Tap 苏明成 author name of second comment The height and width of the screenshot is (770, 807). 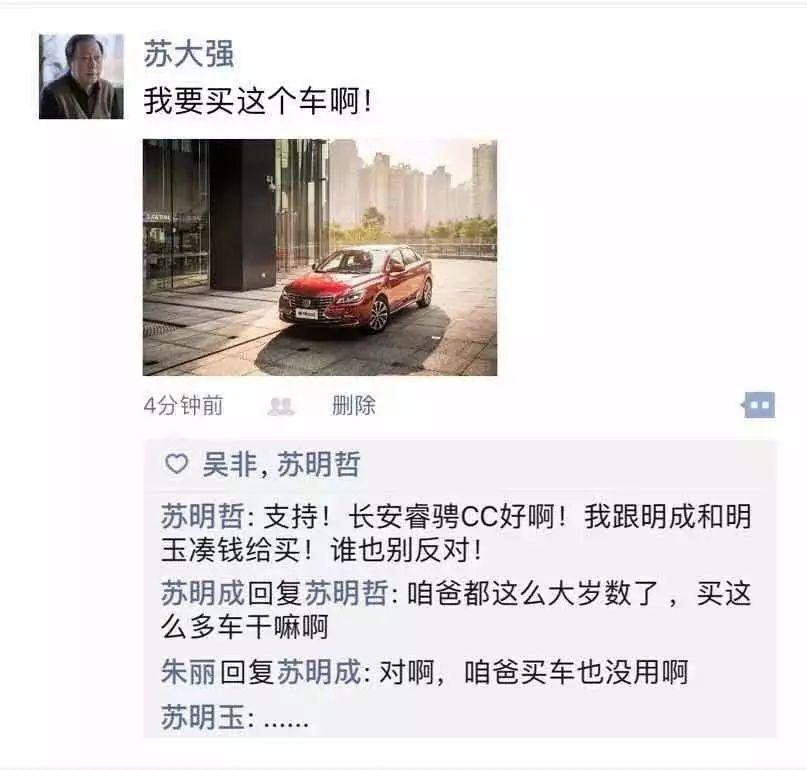[202, 593]
